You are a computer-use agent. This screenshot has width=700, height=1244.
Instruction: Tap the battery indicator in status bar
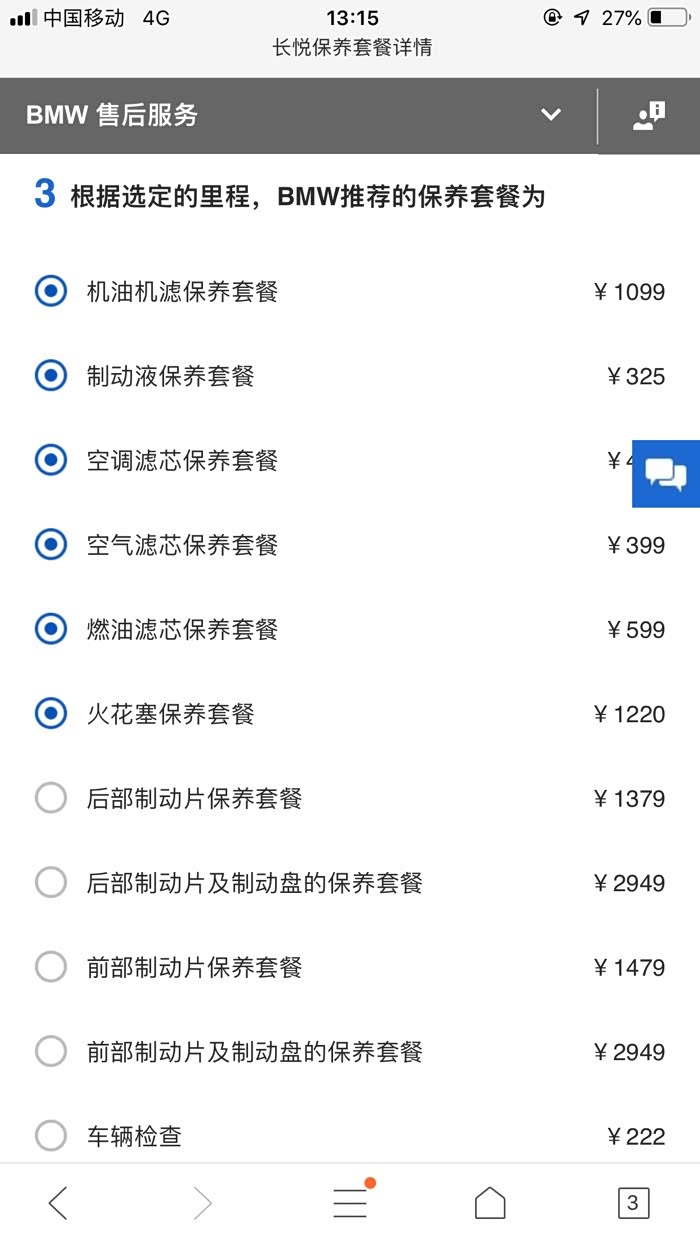pyautogui.click(x=668, y=18)
